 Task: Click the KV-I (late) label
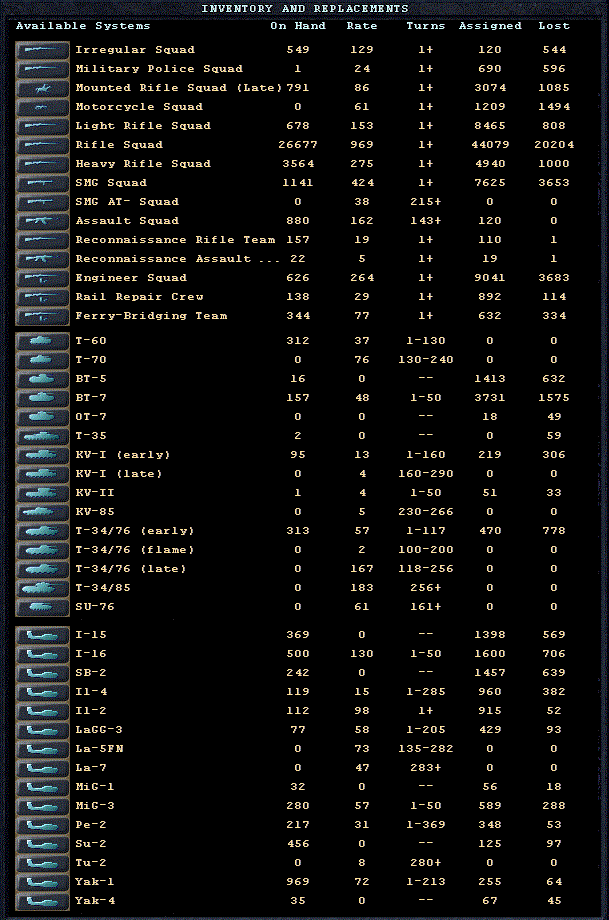tap(119, 473)
